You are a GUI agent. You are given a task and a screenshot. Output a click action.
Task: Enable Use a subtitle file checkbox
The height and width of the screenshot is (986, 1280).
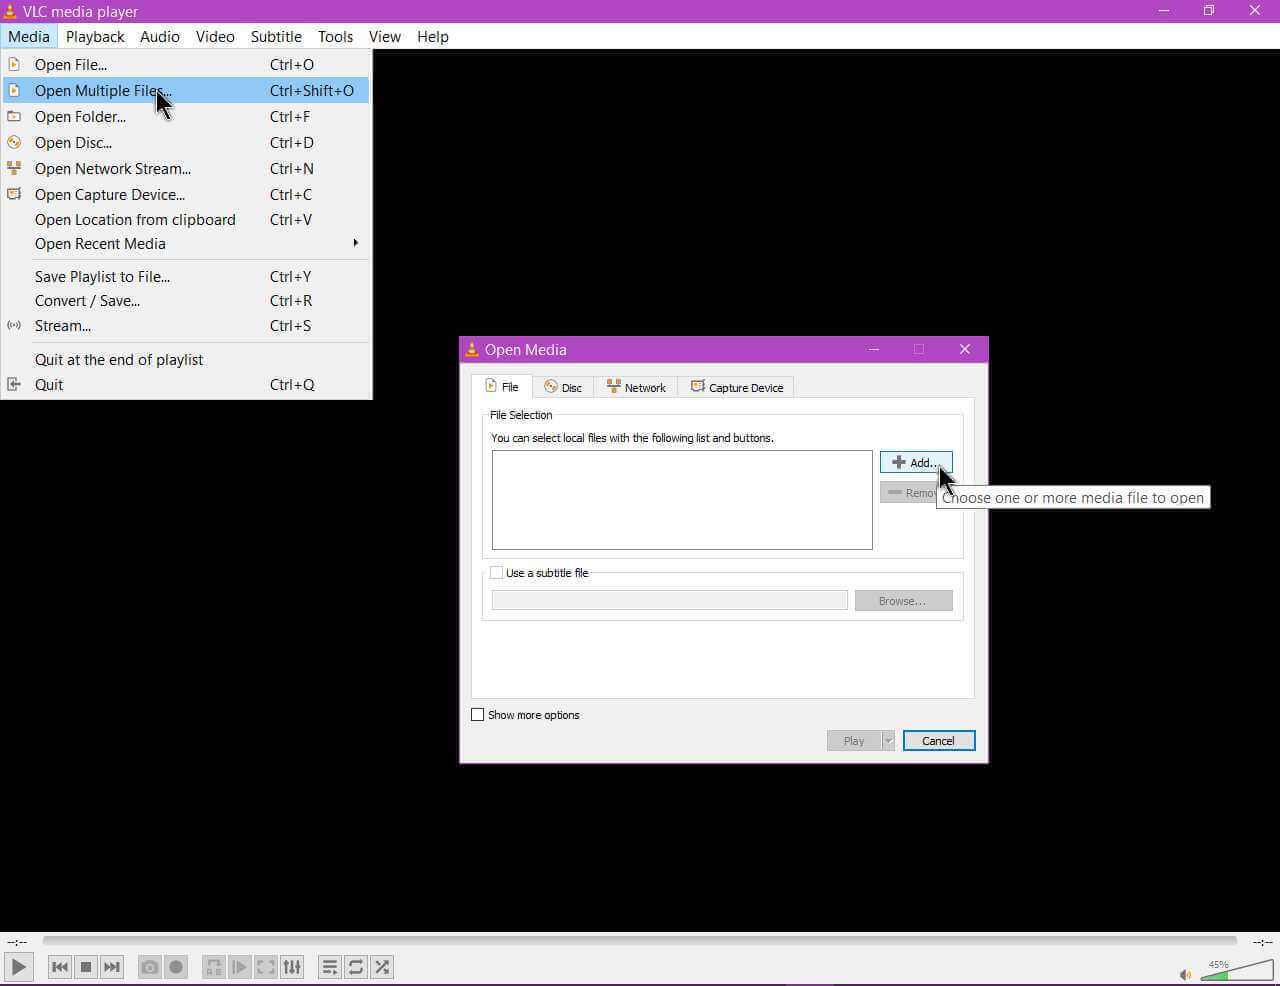496,573
